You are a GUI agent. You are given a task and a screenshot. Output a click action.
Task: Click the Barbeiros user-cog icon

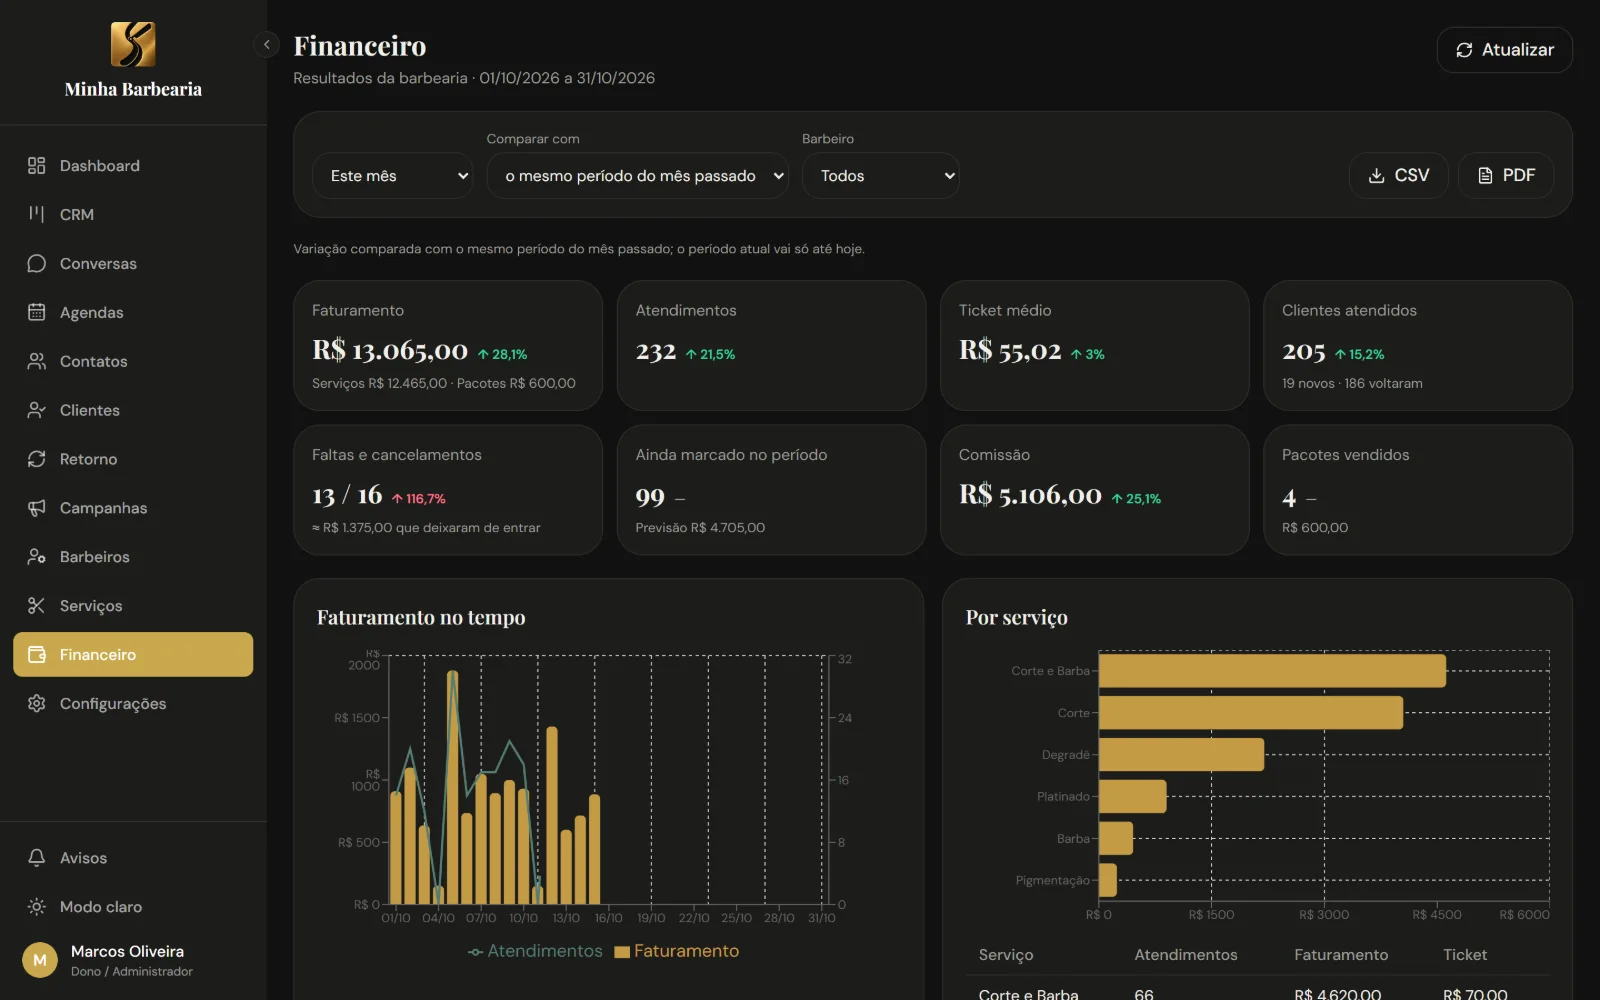37,557
